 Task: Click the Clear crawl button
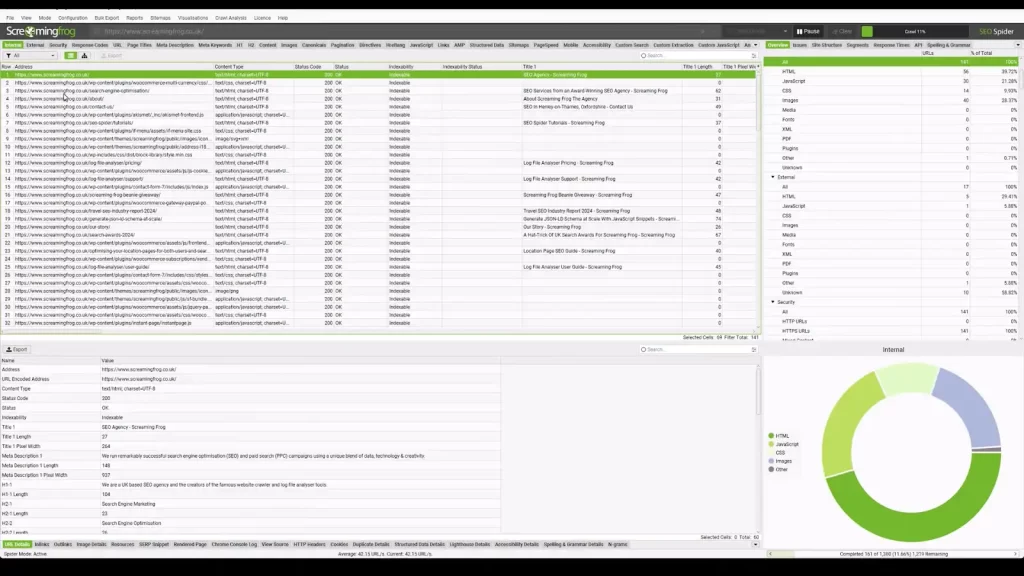[841, 32]
